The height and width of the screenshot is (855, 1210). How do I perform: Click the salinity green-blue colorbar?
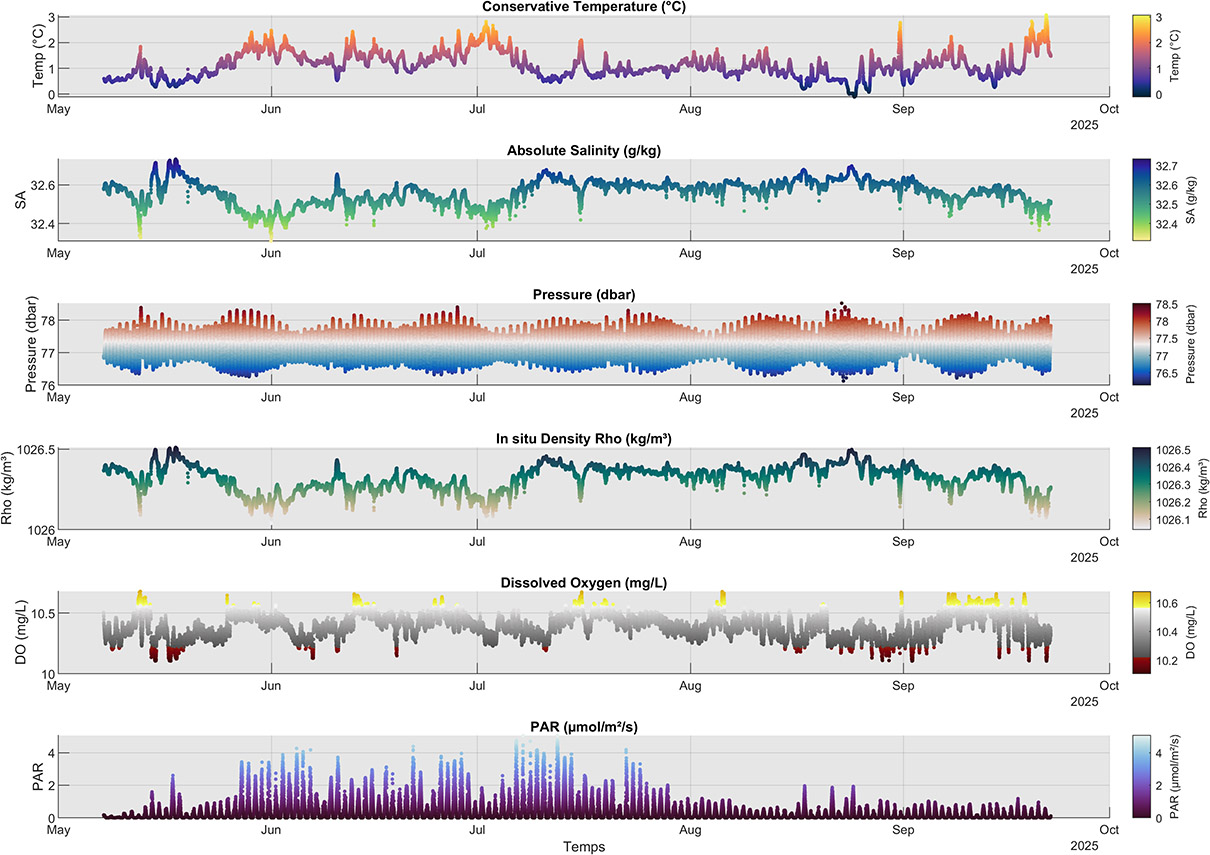coord(1139,199)
